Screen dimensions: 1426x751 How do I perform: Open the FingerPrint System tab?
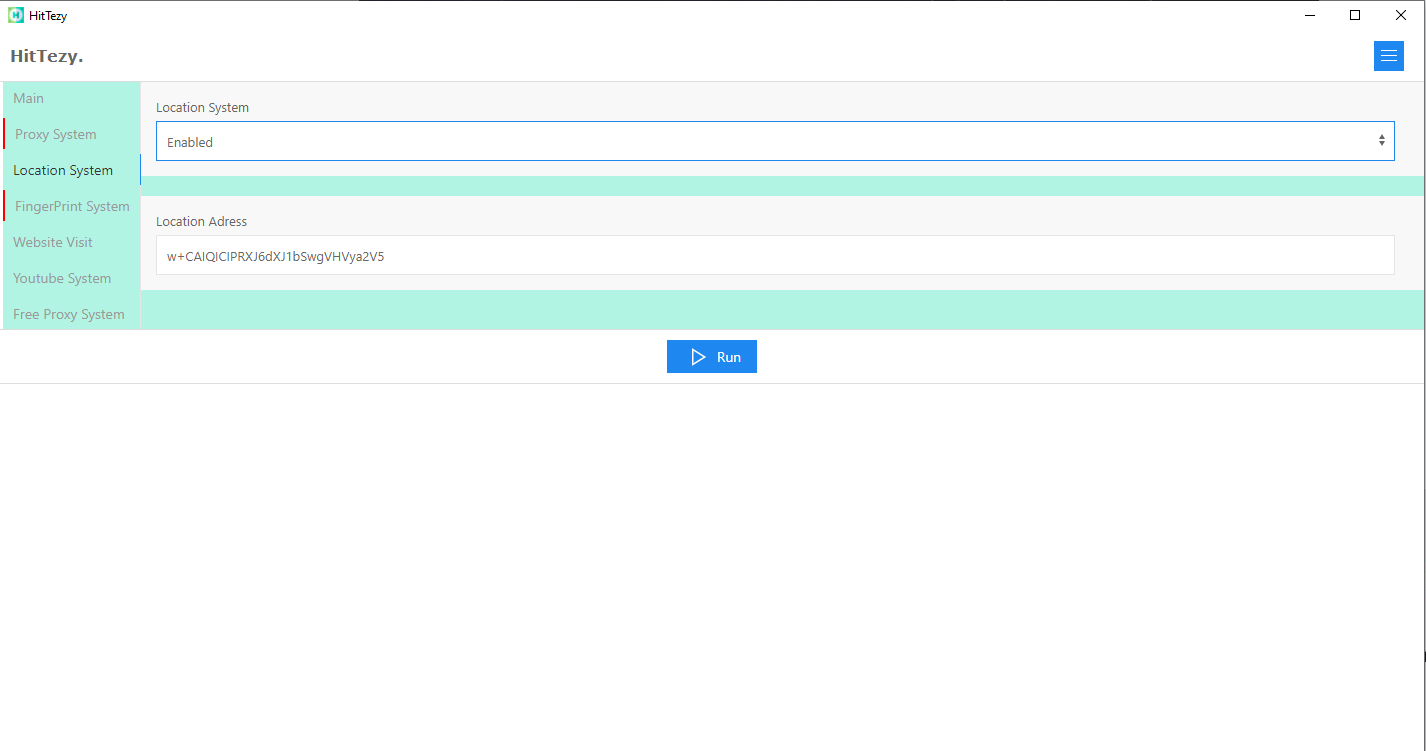tap(71, 206)
